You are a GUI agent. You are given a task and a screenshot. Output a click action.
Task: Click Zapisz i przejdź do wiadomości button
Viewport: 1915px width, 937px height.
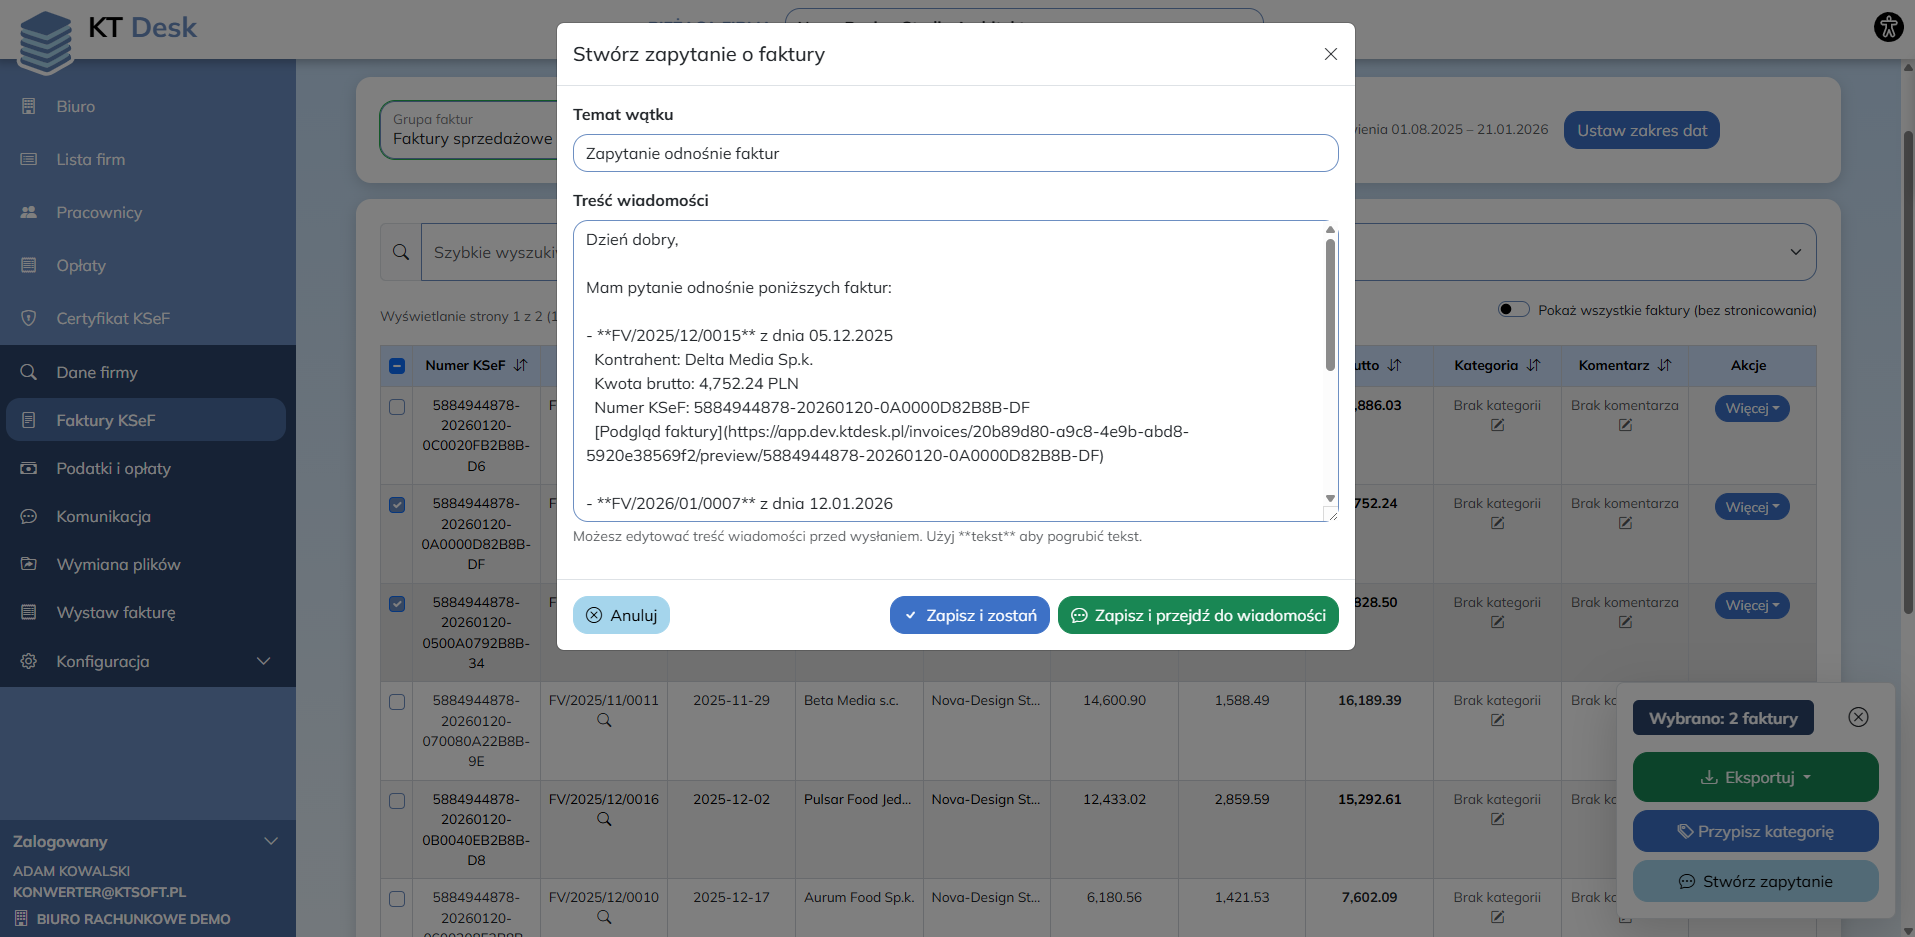tap(1197, 615)
